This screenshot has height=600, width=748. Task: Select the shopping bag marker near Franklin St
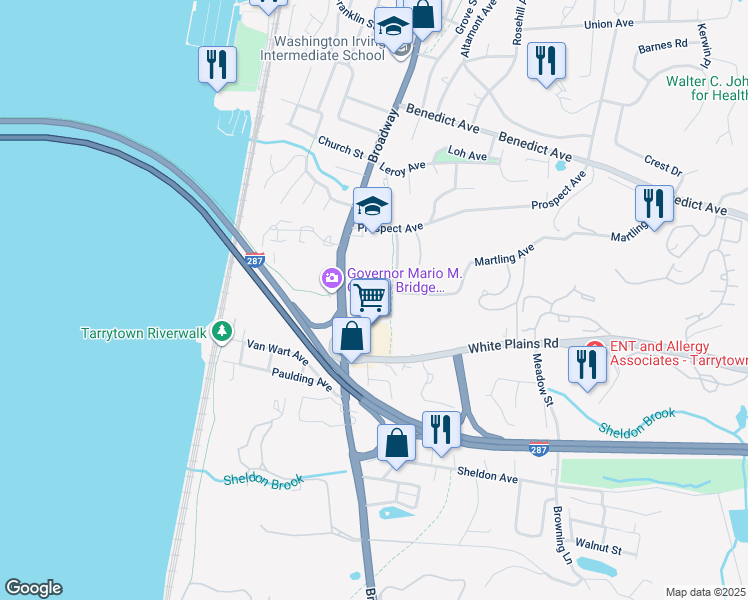(x=423, y=16)
